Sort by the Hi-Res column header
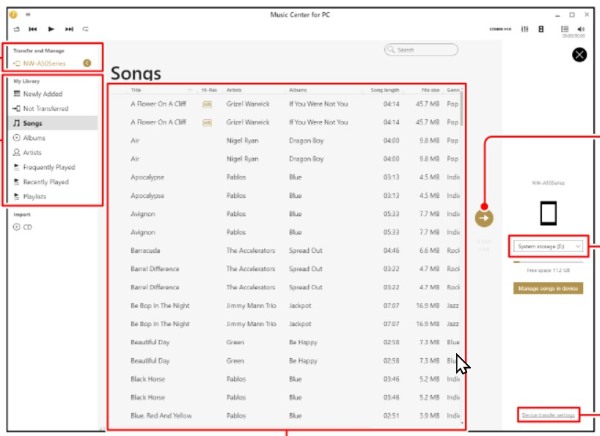This screenshot has height=436, width=600. [209, 90]
